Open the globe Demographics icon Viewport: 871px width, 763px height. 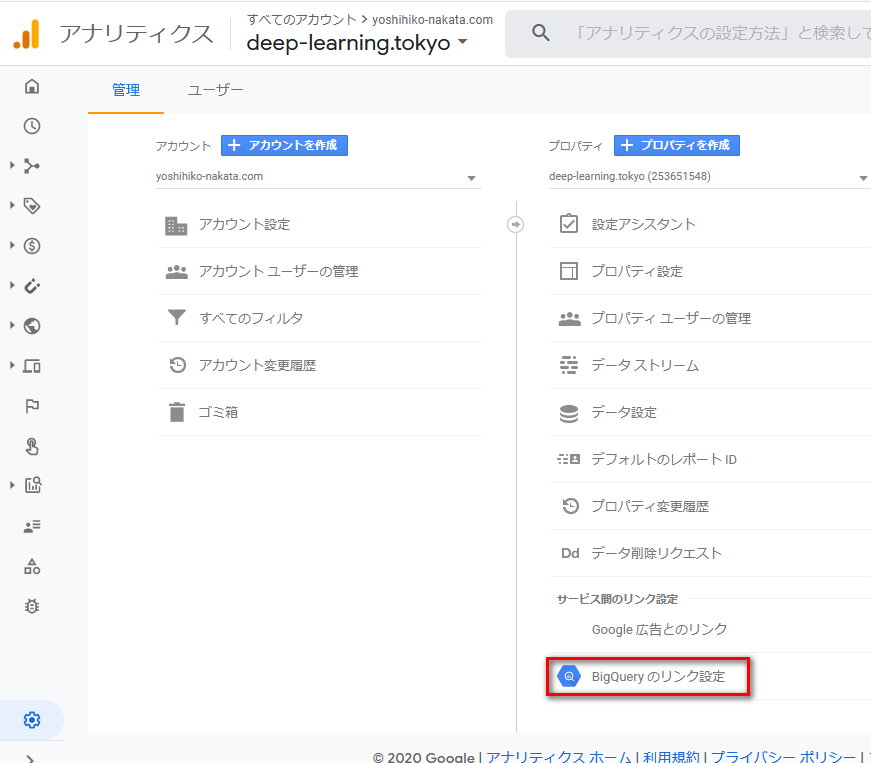(32, 326)
